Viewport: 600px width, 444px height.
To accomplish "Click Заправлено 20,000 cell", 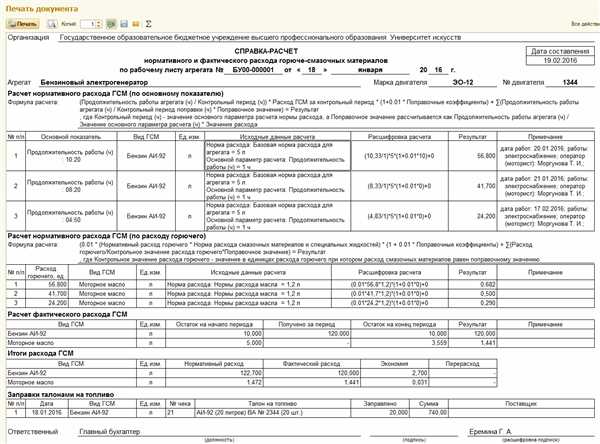I will click(380, 413).
